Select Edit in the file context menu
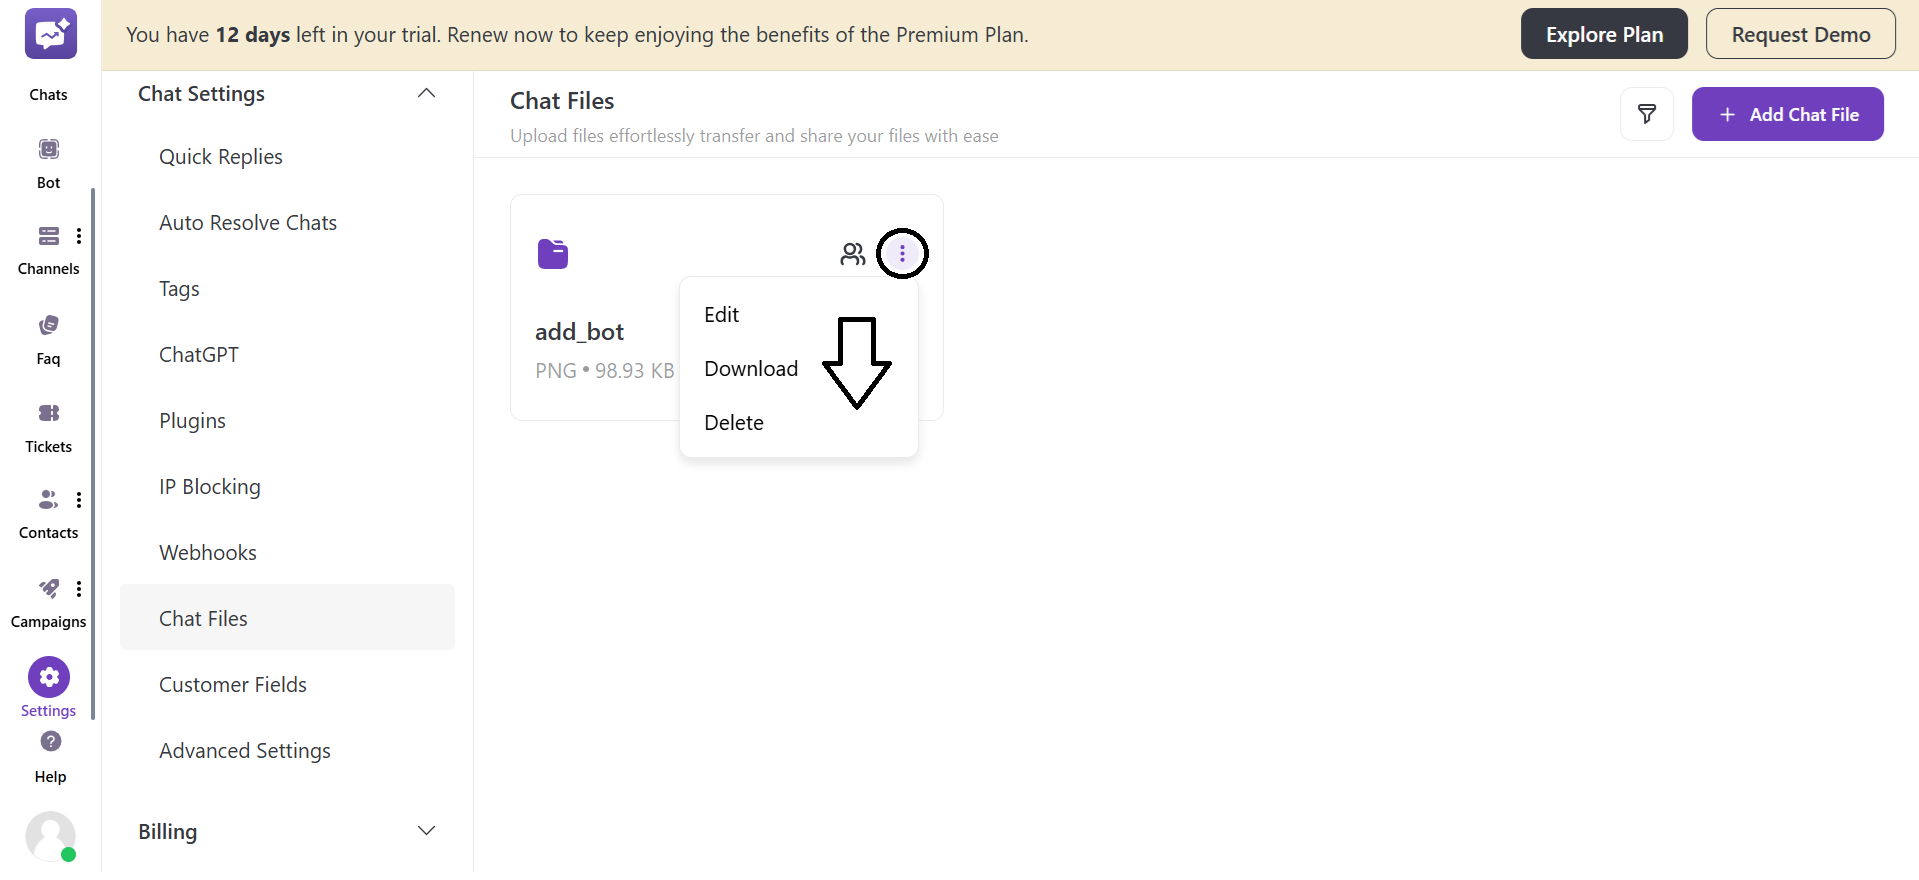Image resolution: width=1919 pixels, height=880 pixels. (x=722, y=313)
